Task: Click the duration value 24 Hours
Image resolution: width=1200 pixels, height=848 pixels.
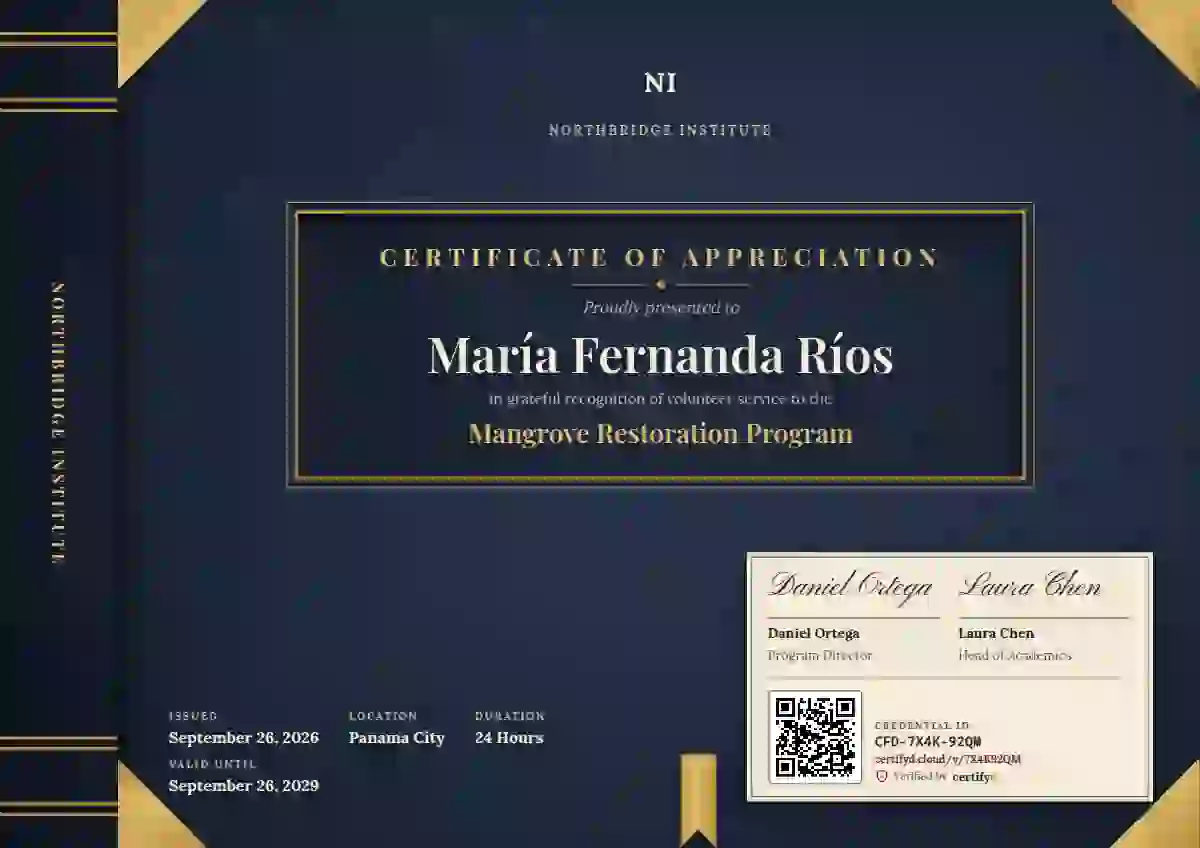Action: 509,738
